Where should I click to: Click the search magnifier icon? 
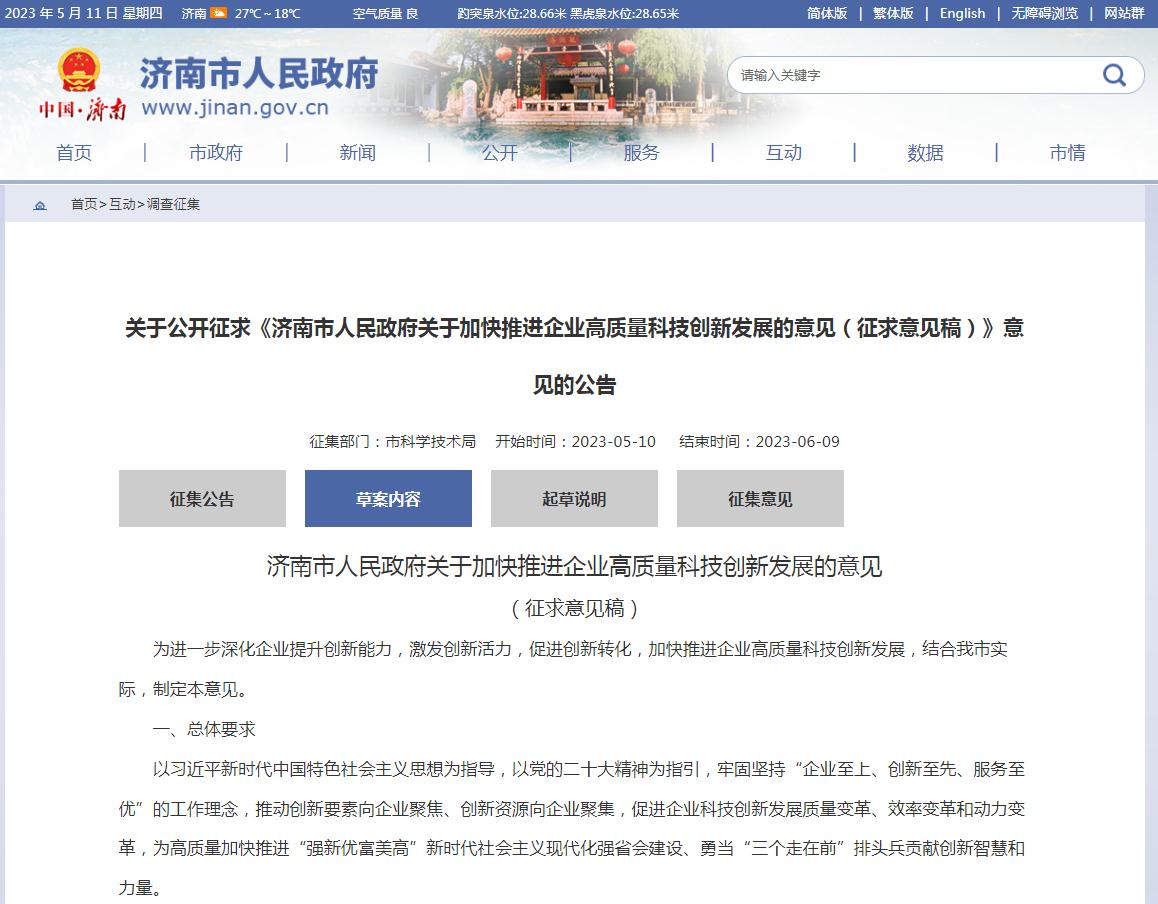tap(1113, 75)
